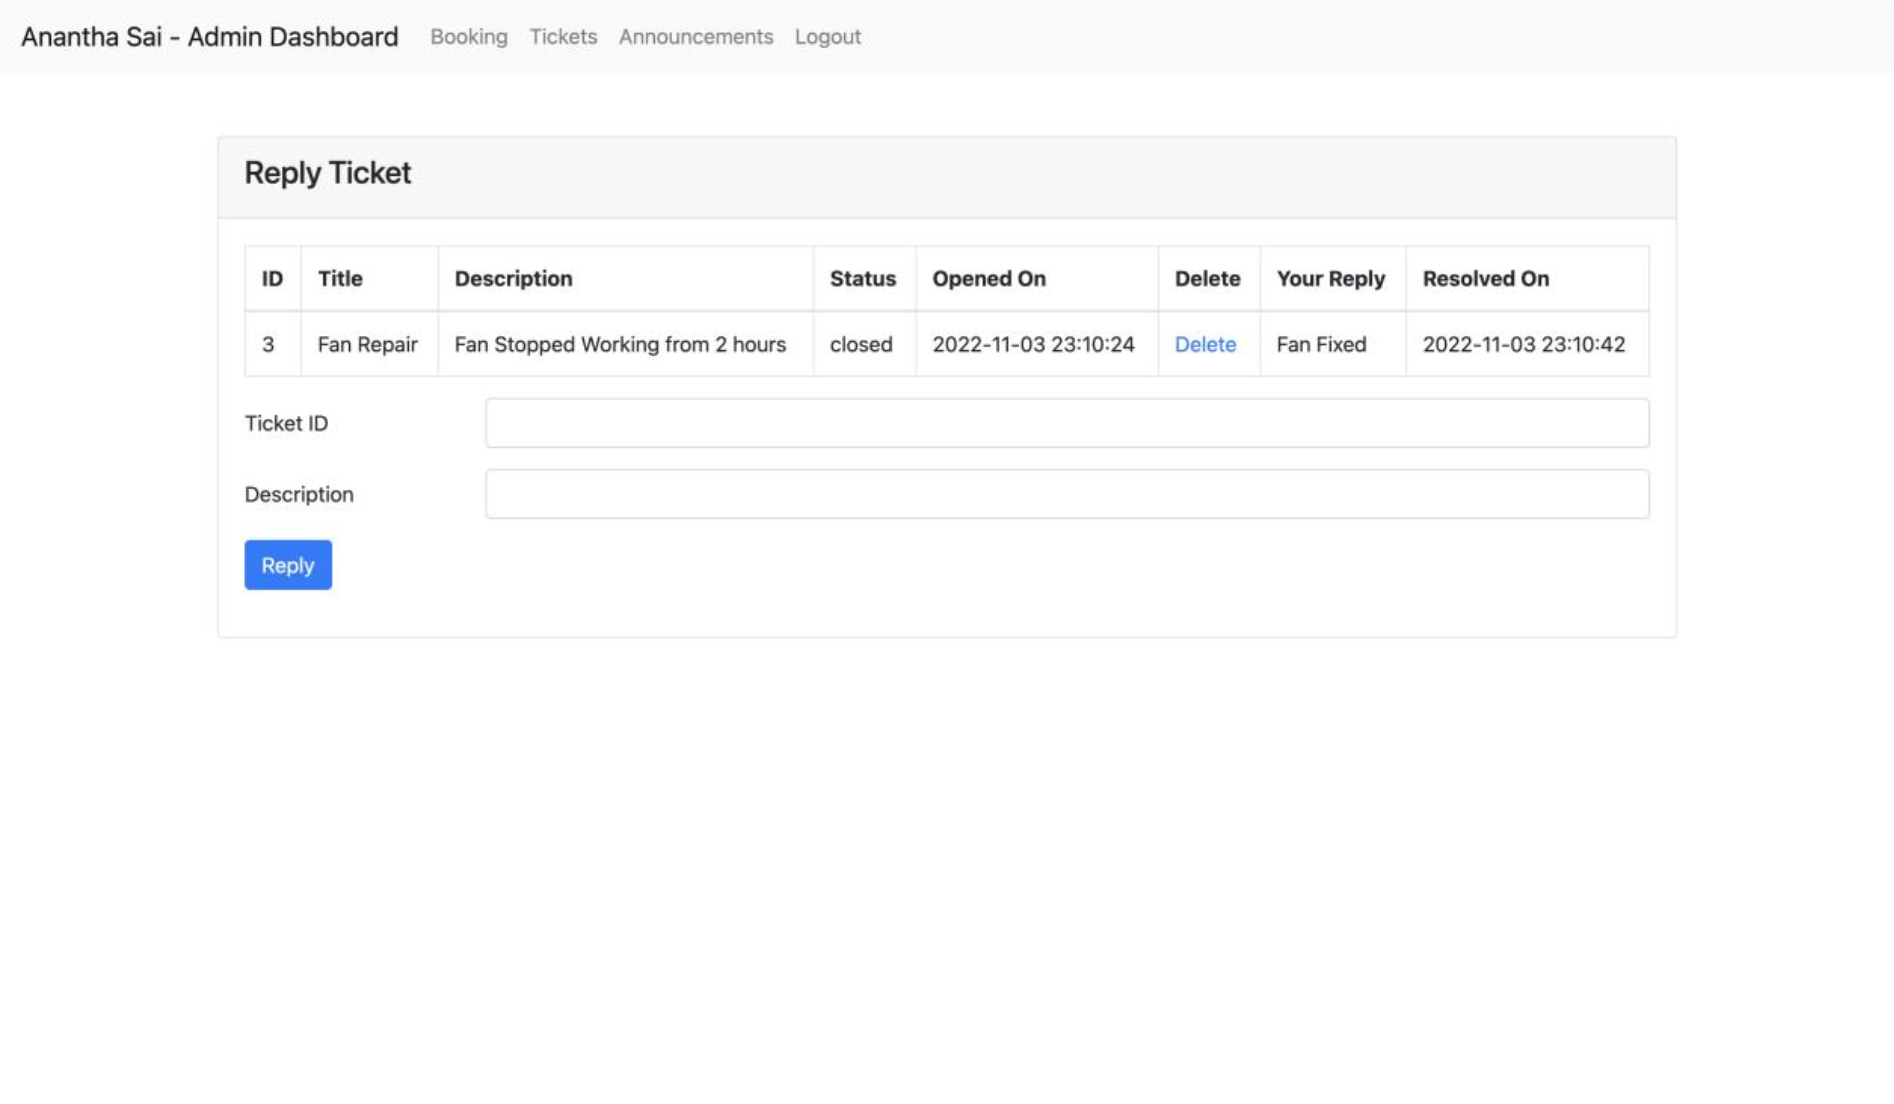Image resolution: width=1894 pixels, height=1104 pixels.
Task: Focus the Description input field
Action: [1067, 494]
